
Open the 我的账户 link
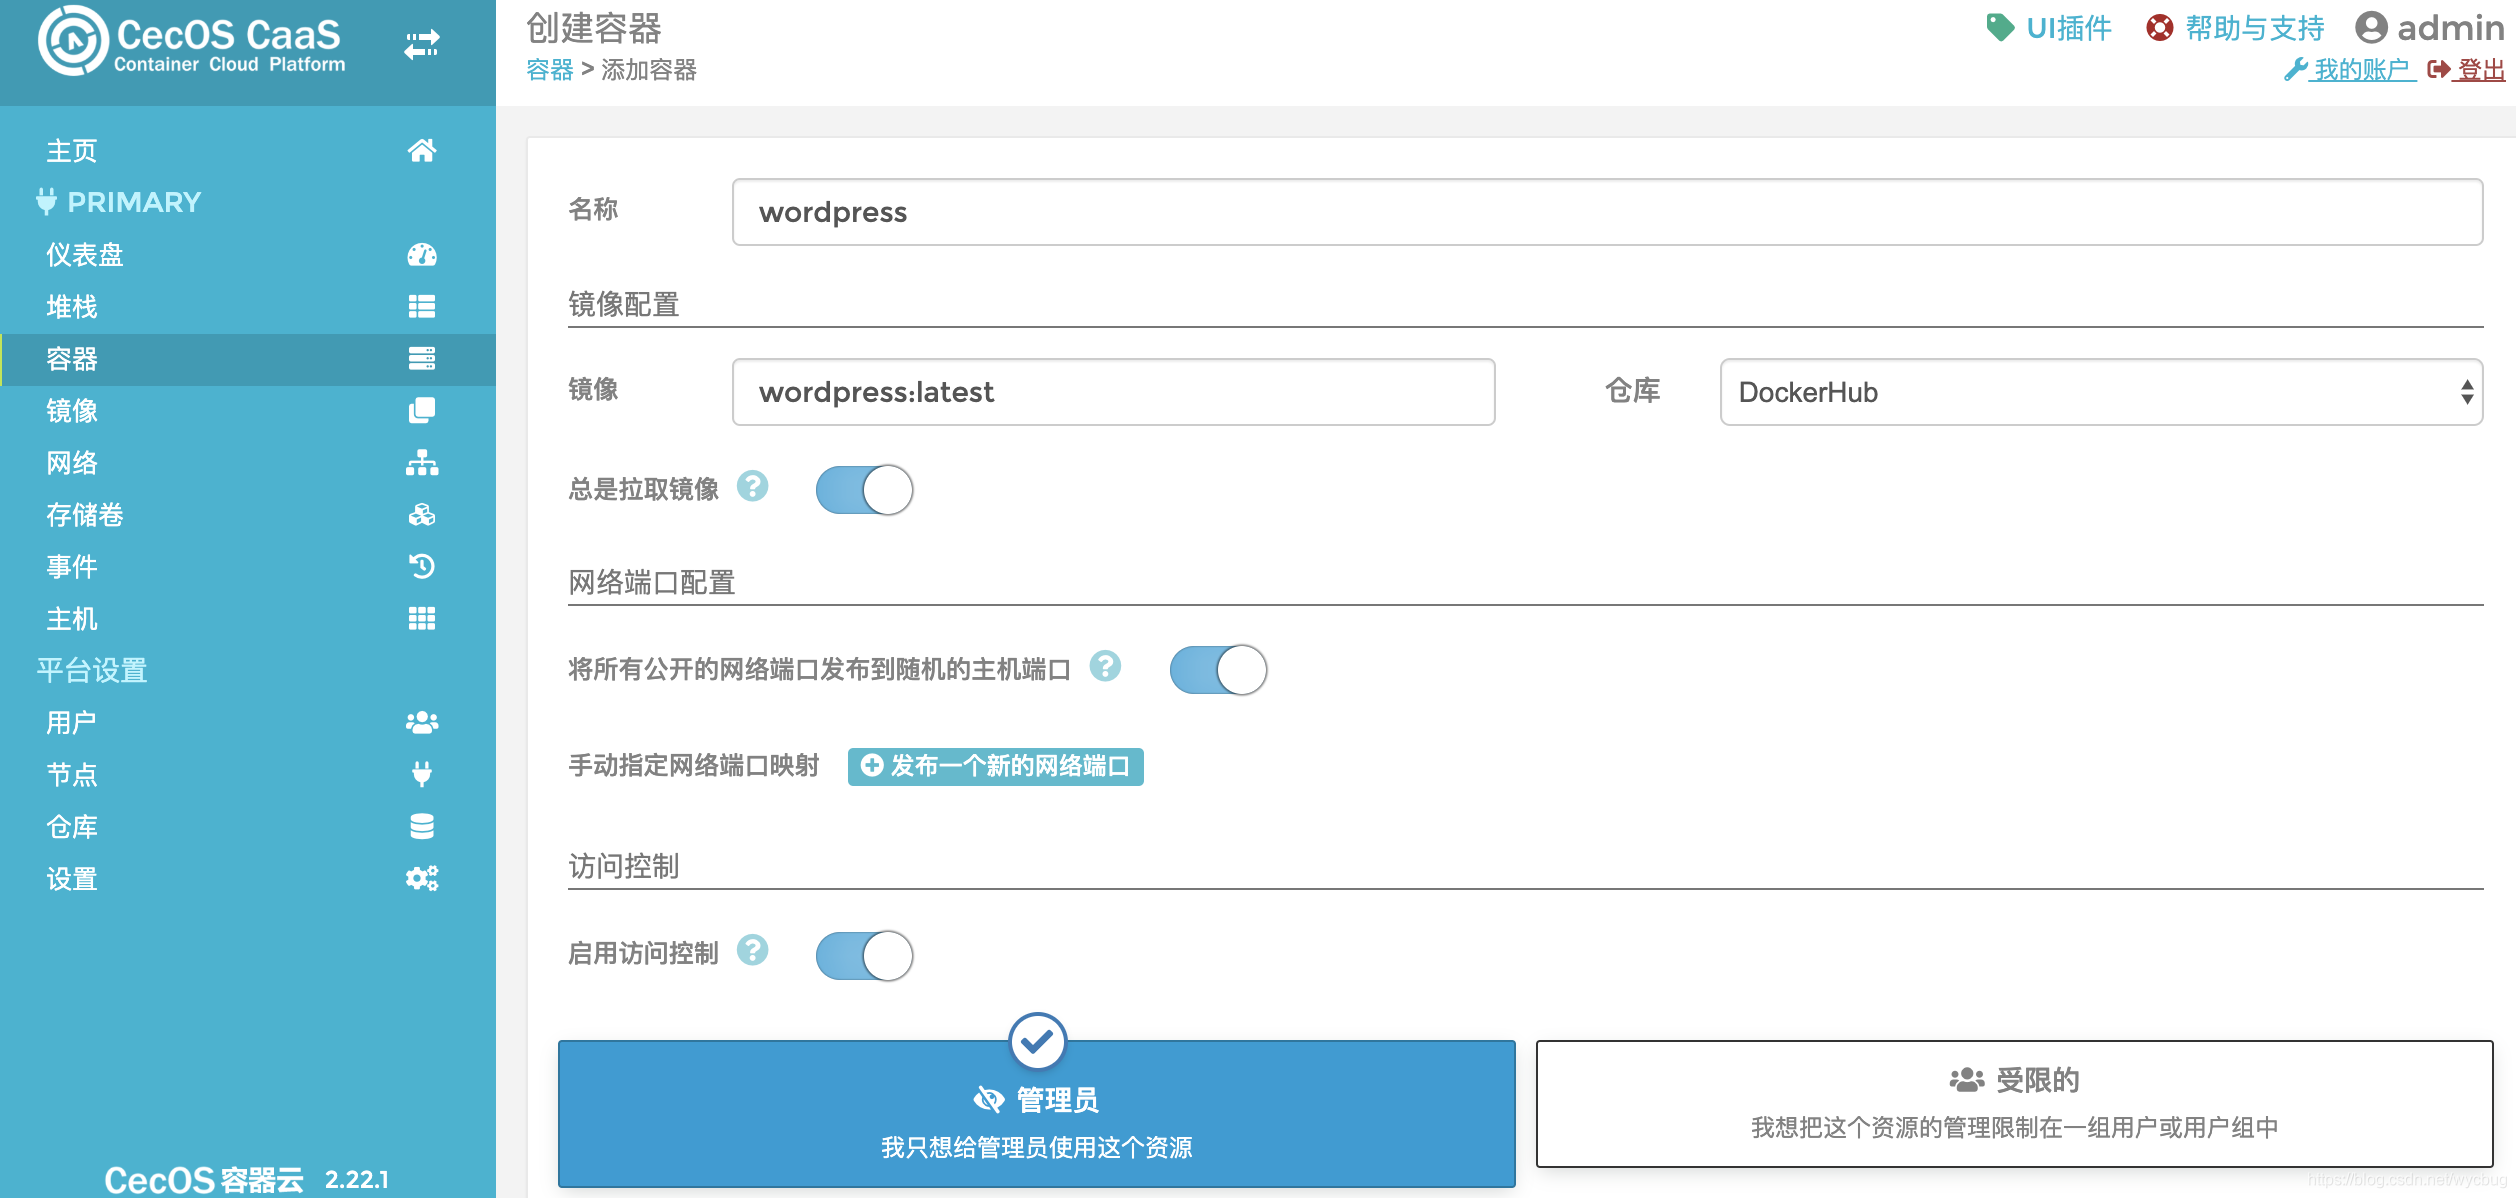2351,70
